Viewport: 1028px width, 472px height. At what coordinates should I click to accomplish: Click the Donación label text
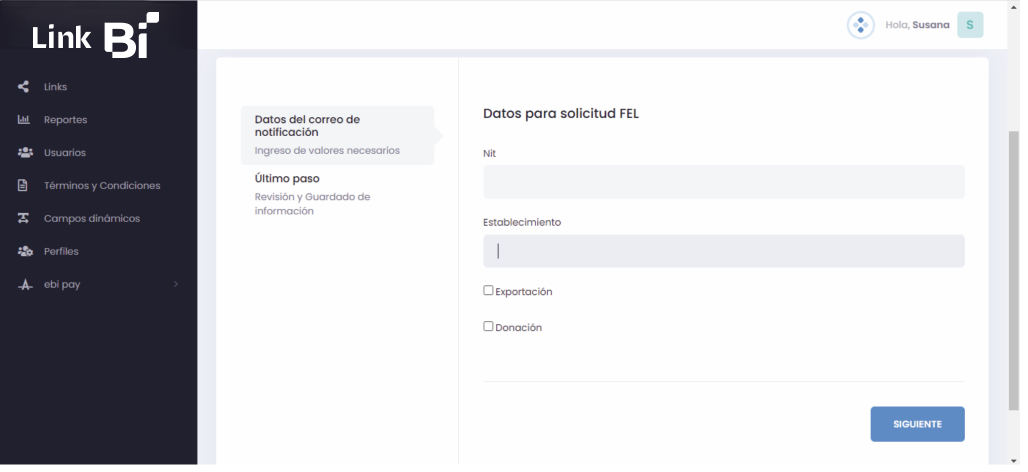[519, 328]
